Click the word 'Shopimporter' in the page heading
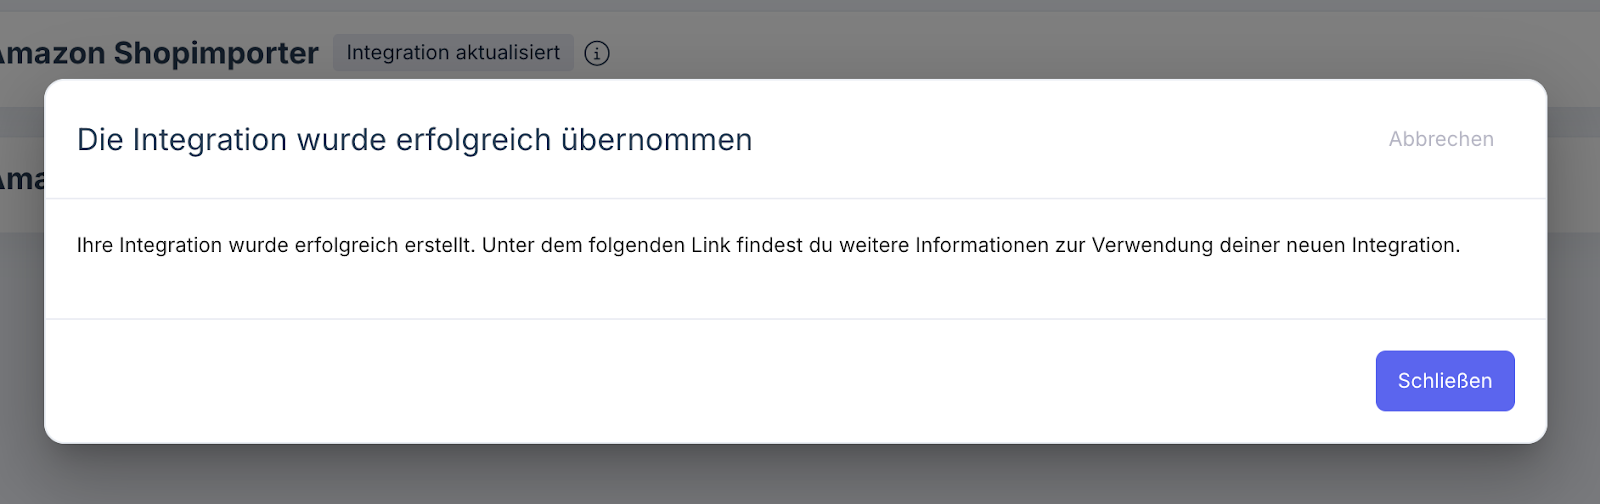The width and height of the screenshot is (1600, 504). [x=216, y=53]
